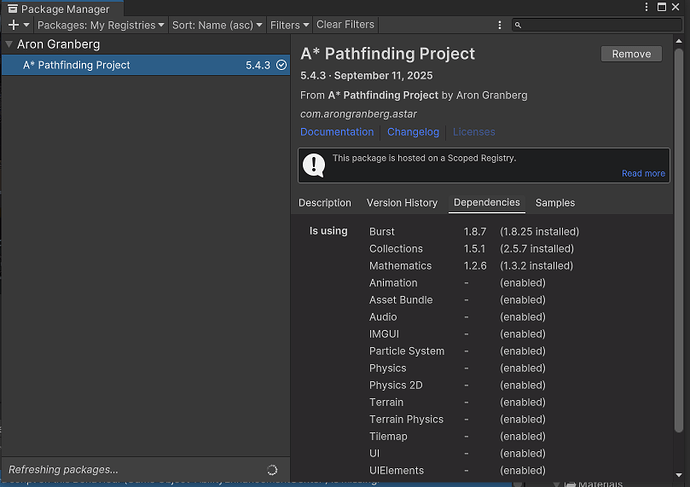Click the scoped registry info icon
690x487 pixels.
point(315,165)
